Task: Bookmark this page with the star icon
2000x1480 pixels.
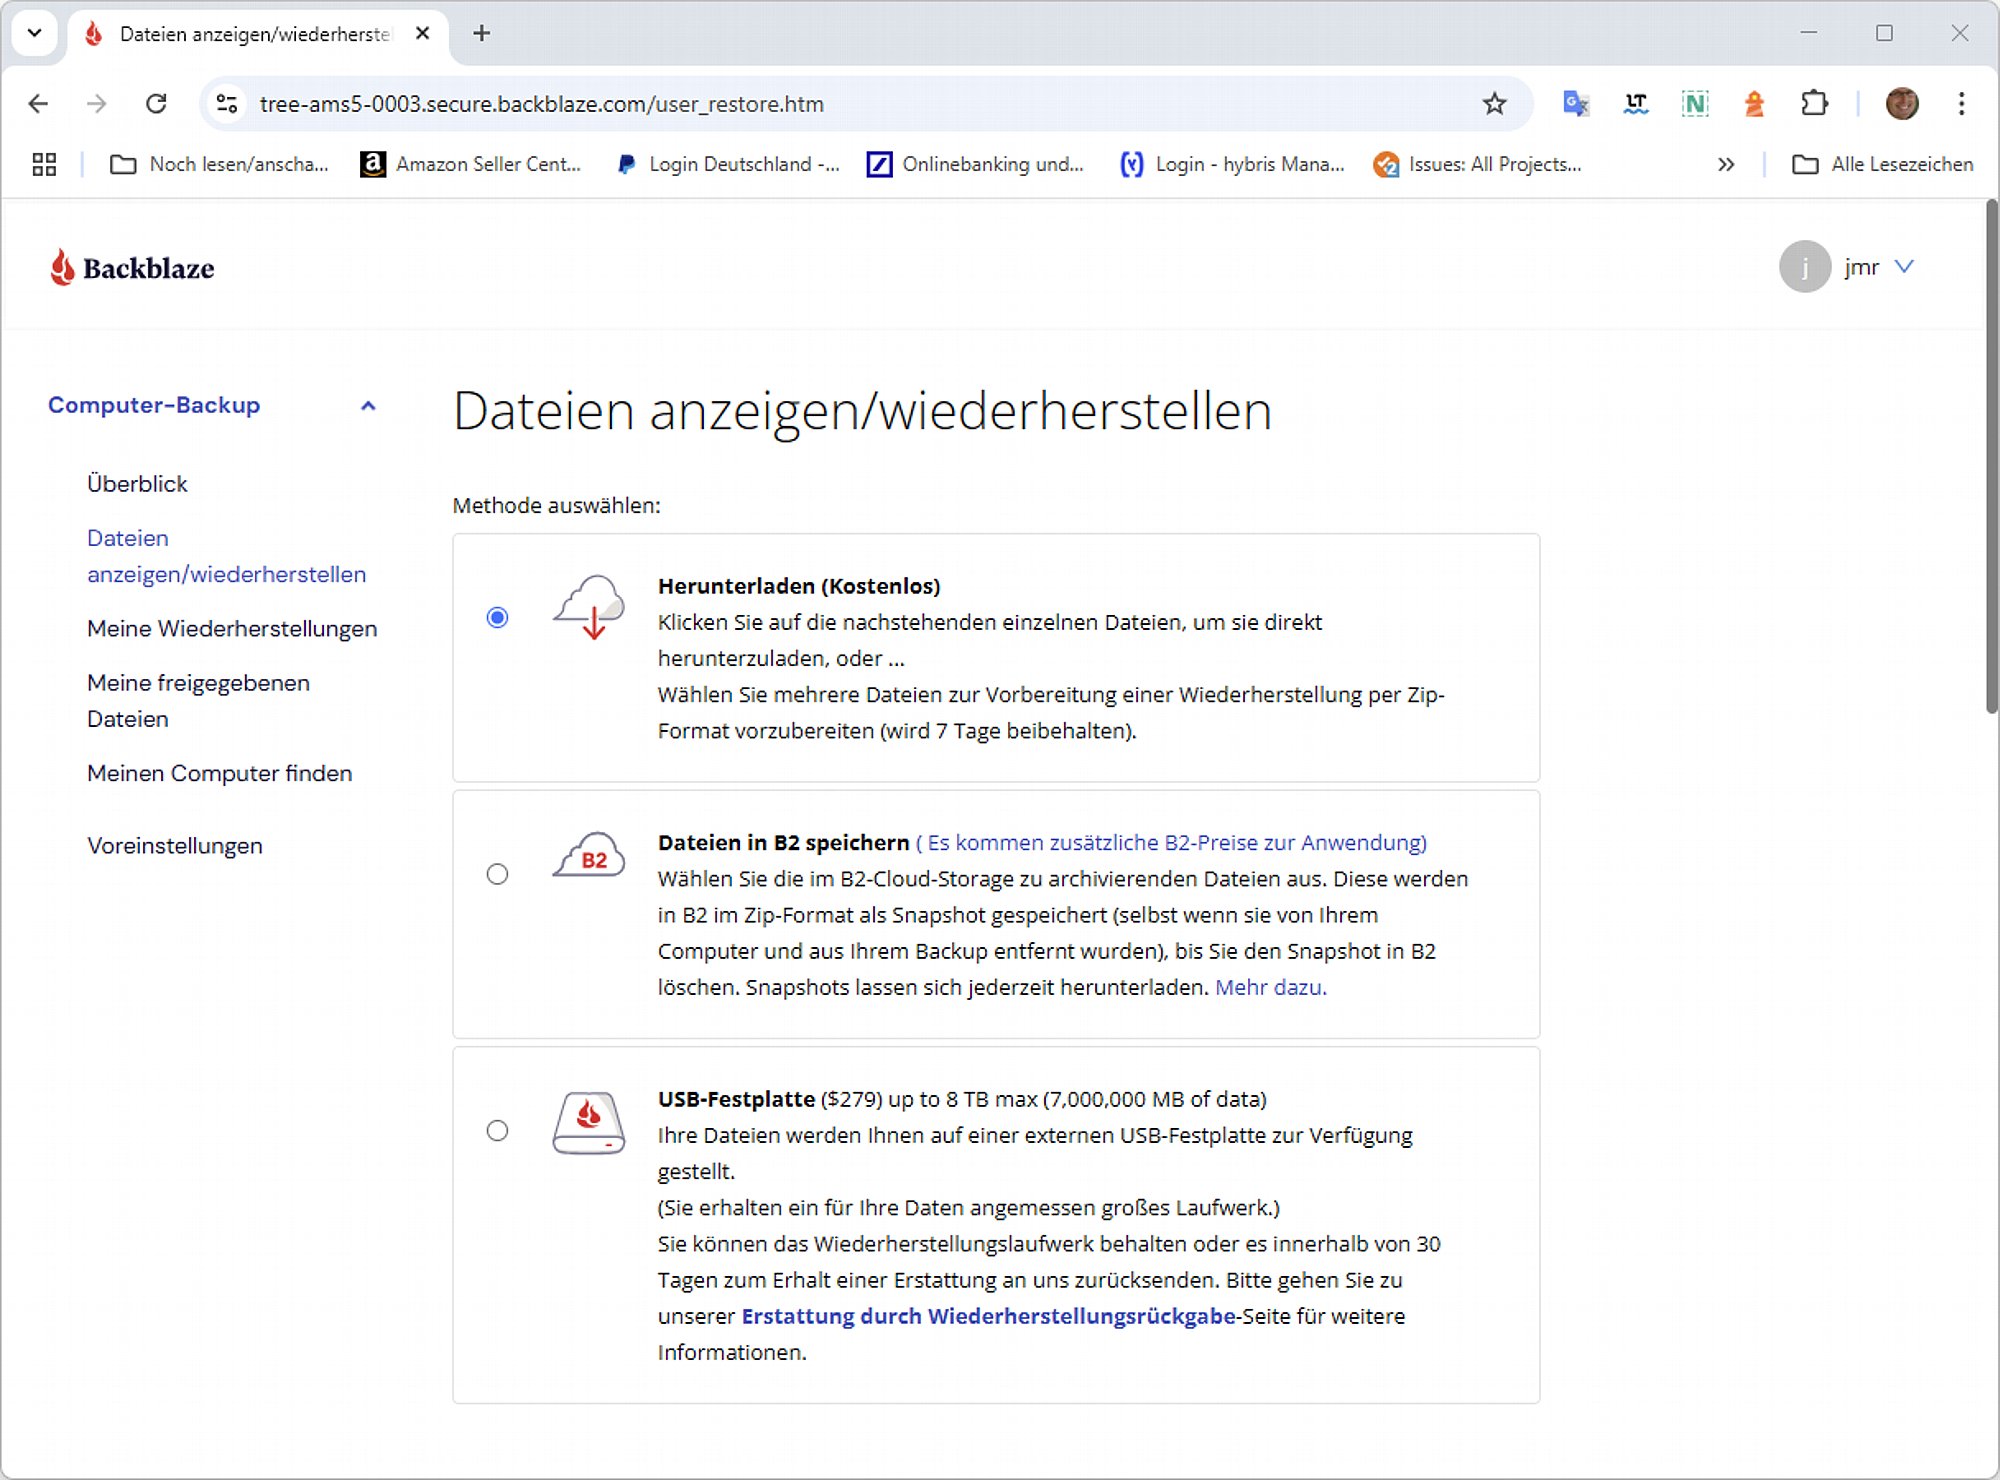Action: click(1494, 104)
